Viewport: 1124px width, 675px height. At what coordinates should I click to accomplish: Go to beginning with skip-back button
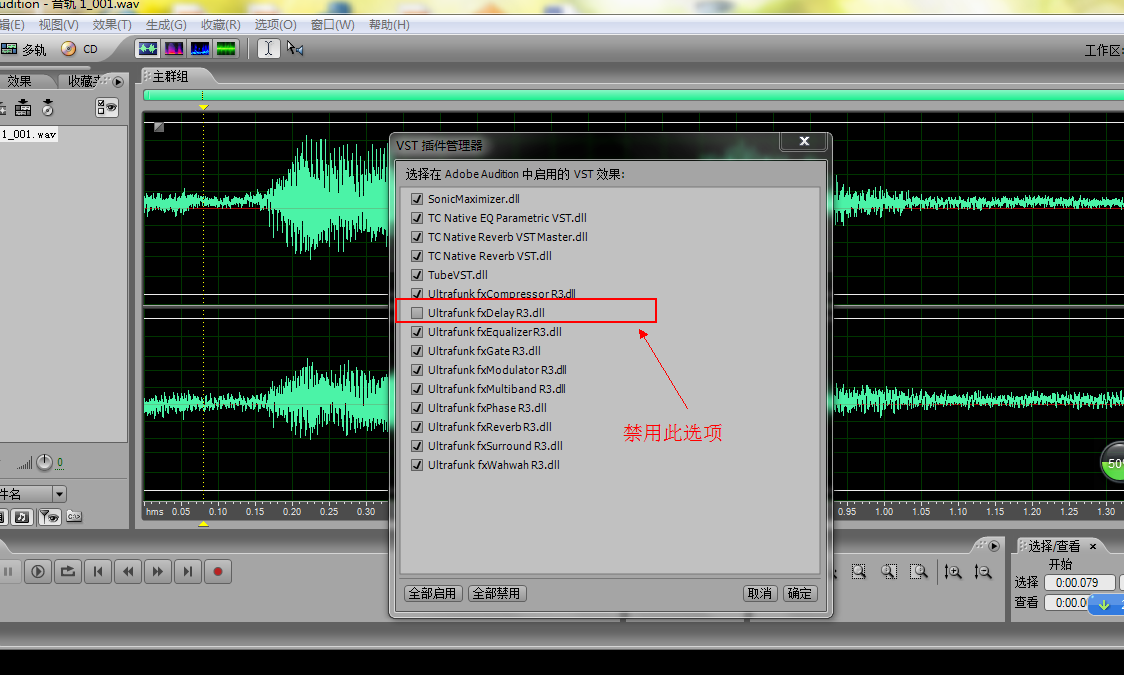pyautogui.click(x=98, y=572)
